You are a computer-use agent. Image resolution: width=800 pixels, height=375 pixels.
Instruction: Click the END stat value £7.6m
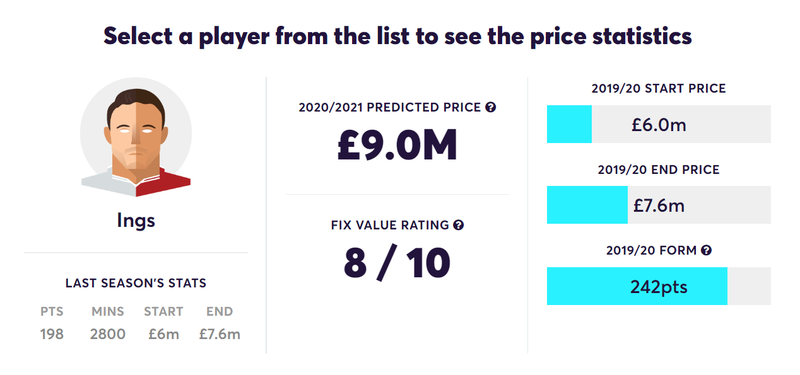219,334
